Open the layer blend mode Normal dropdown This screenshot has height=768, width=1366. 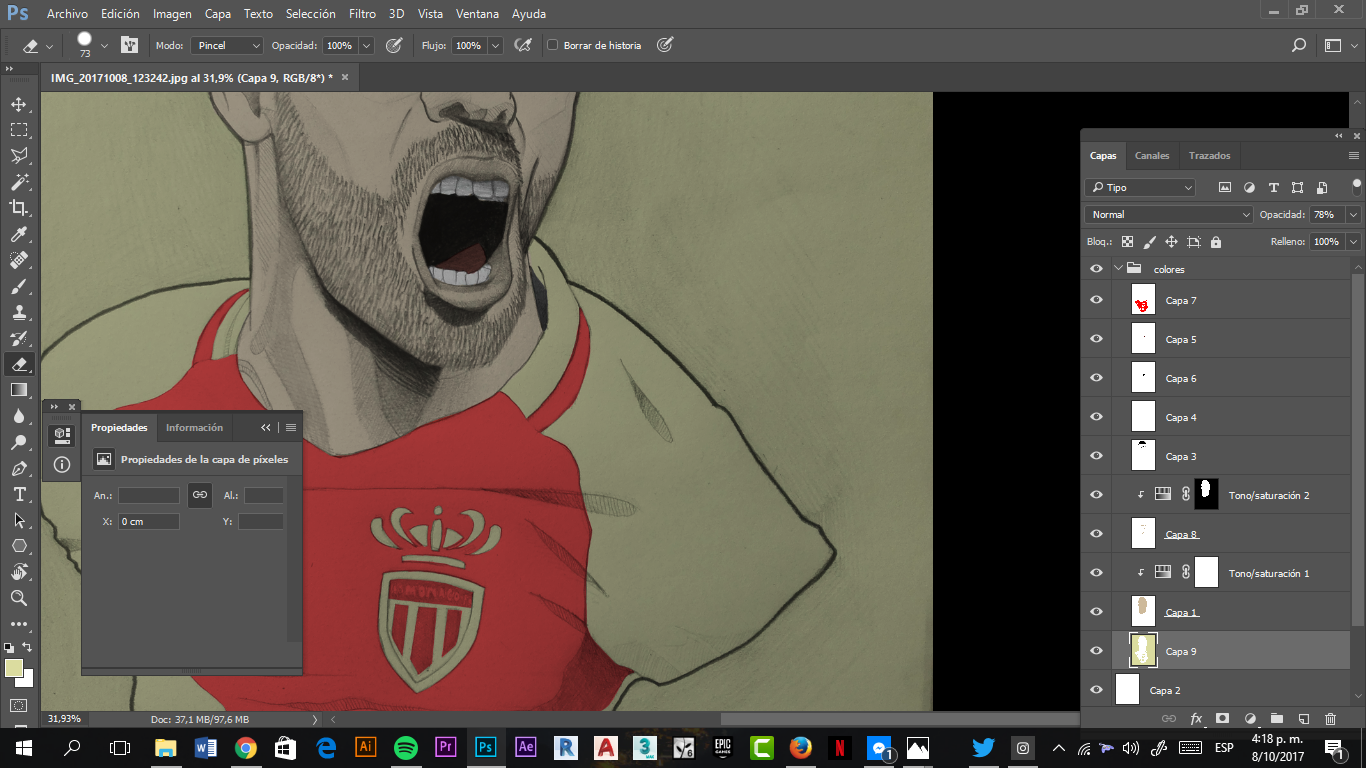(1168, 215)
